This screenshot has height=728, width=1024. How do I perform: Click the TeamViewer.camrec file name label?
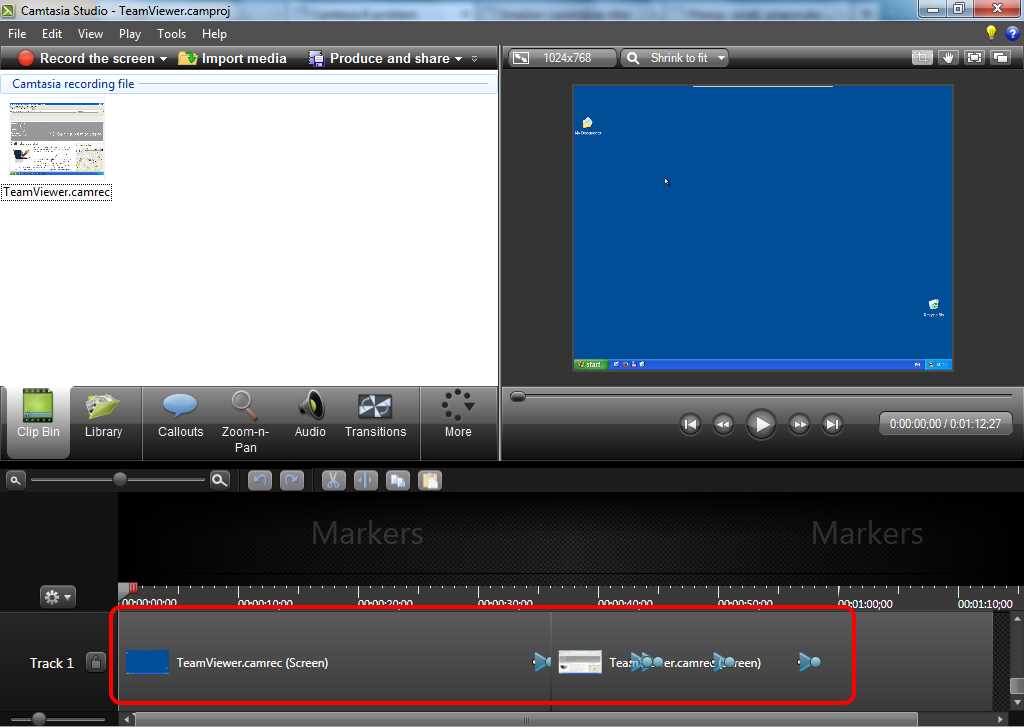[x=57, y=192]
